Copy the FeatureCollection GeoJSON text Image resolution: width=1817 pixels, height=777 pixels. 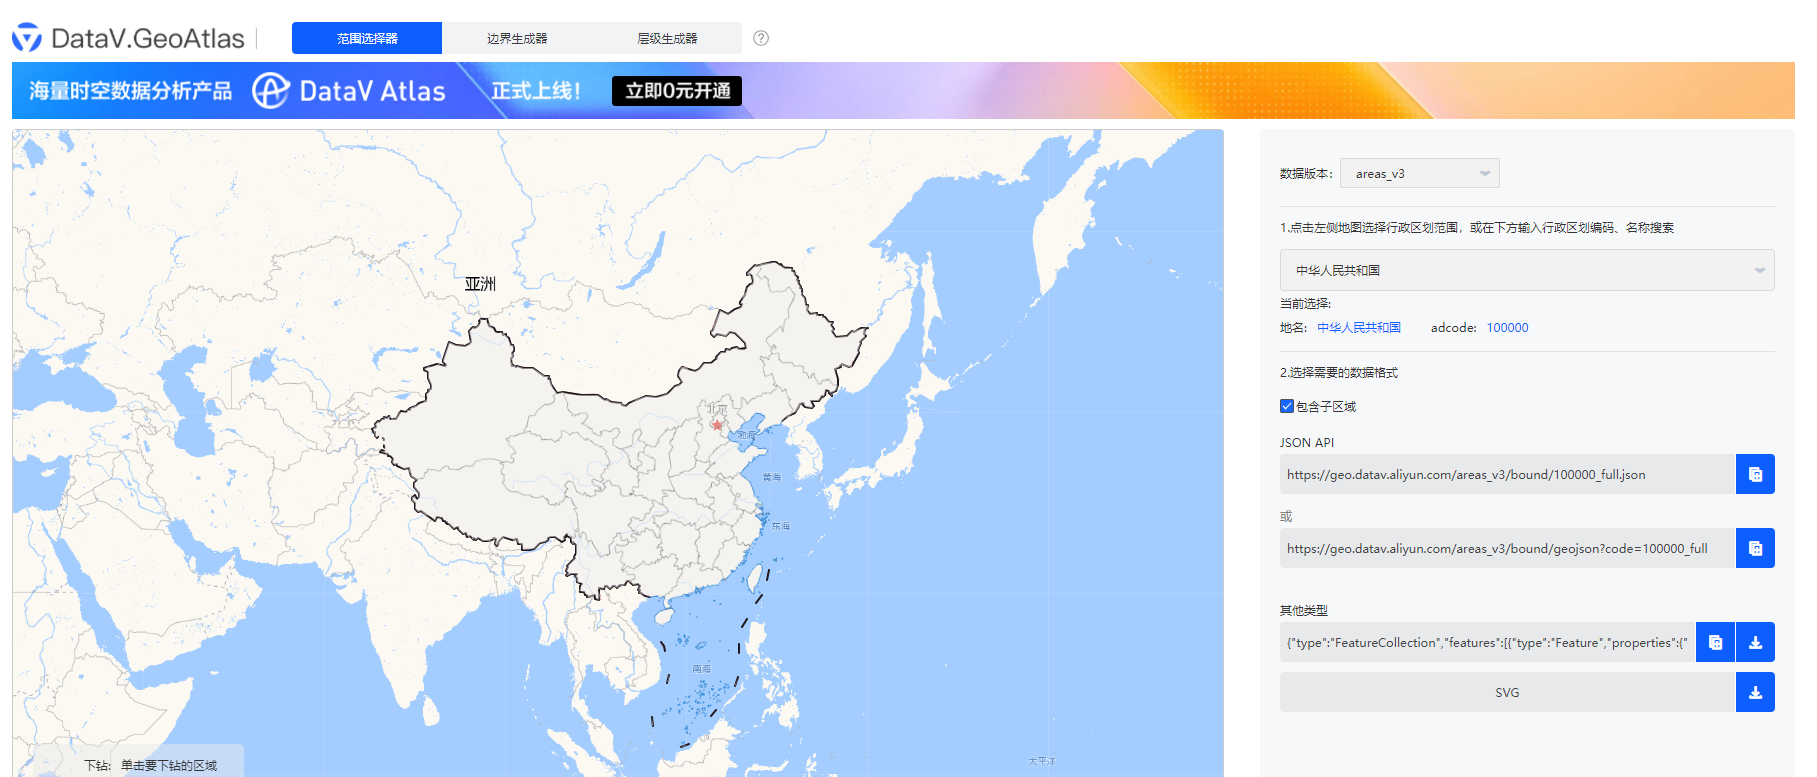[x=1715, y=642]
